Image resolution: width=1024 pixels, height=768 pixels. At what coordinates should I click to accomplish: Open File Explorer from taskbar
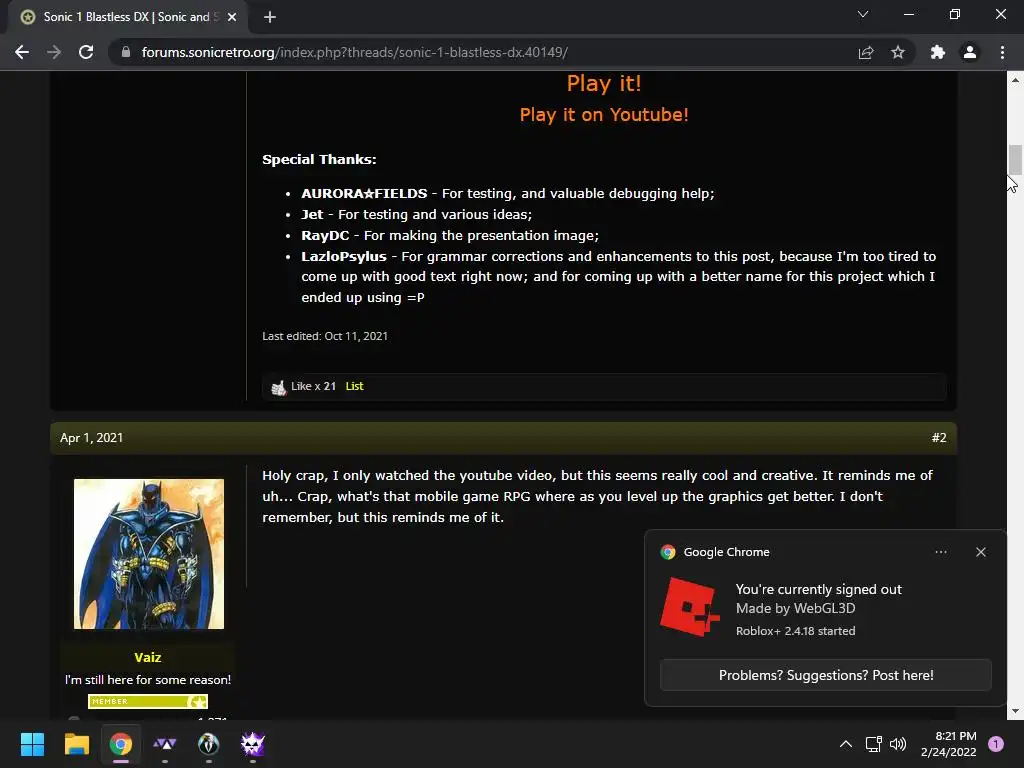click(x=76, y=744)
